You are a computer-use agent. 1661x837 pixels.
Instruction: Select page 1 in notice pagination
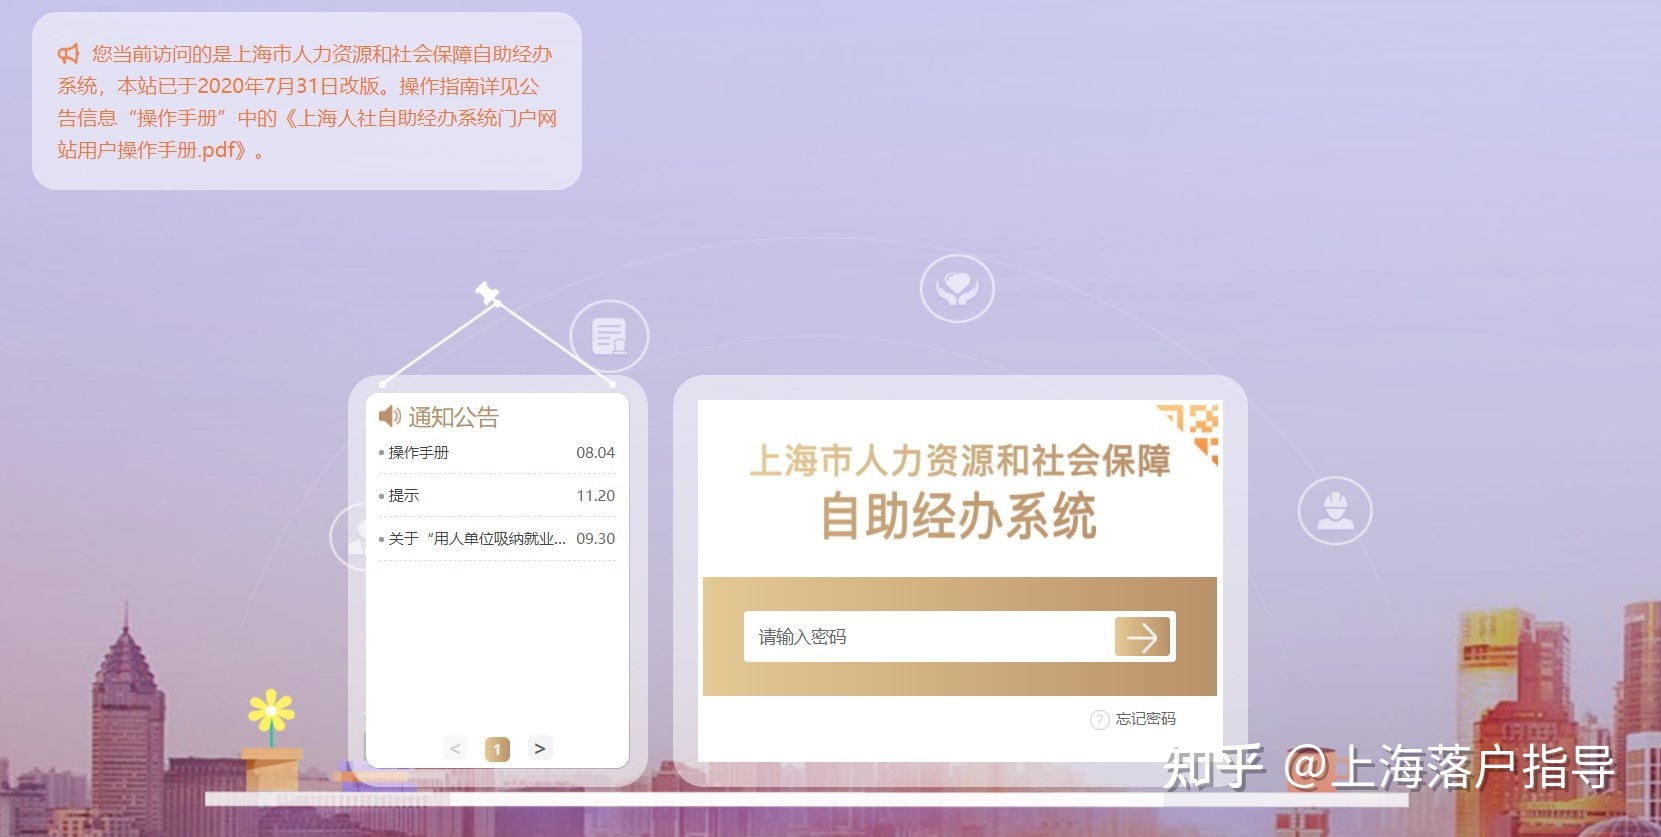click(x=497, y=749)
